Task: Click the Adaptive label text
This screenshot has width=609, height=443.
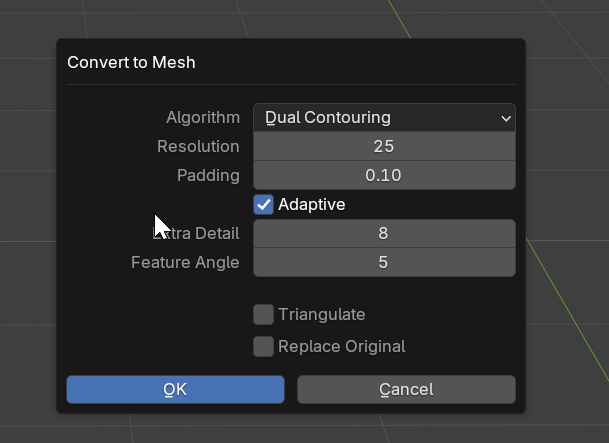Action: tap(312, 204)
